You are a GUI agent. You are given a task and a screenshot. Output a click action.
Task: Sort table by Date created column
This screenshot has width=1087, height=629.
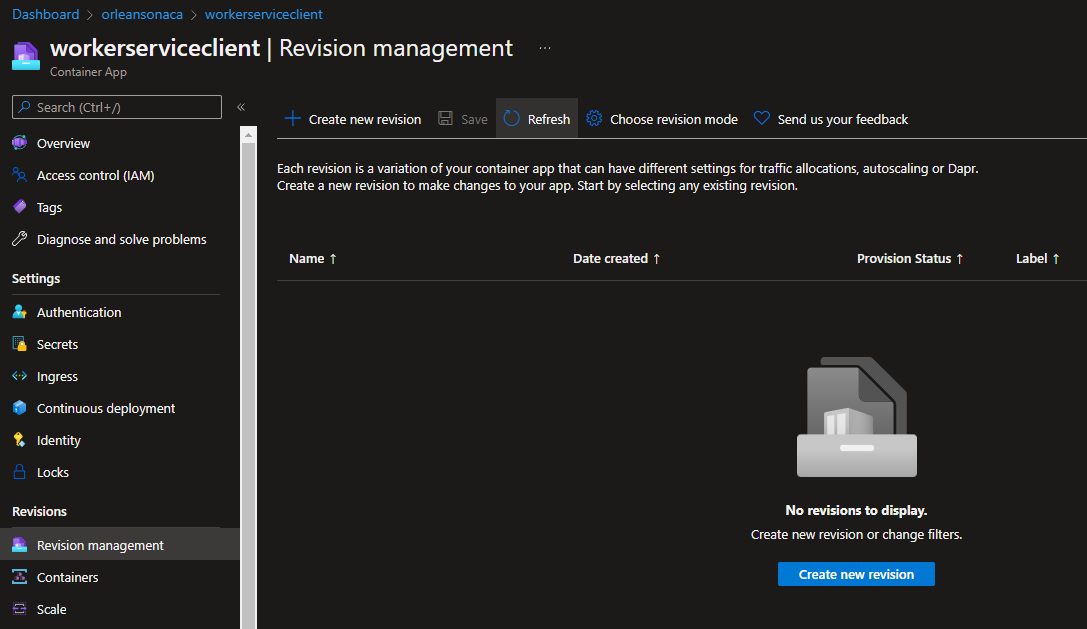pyautogui.click(x=616, y=259)
